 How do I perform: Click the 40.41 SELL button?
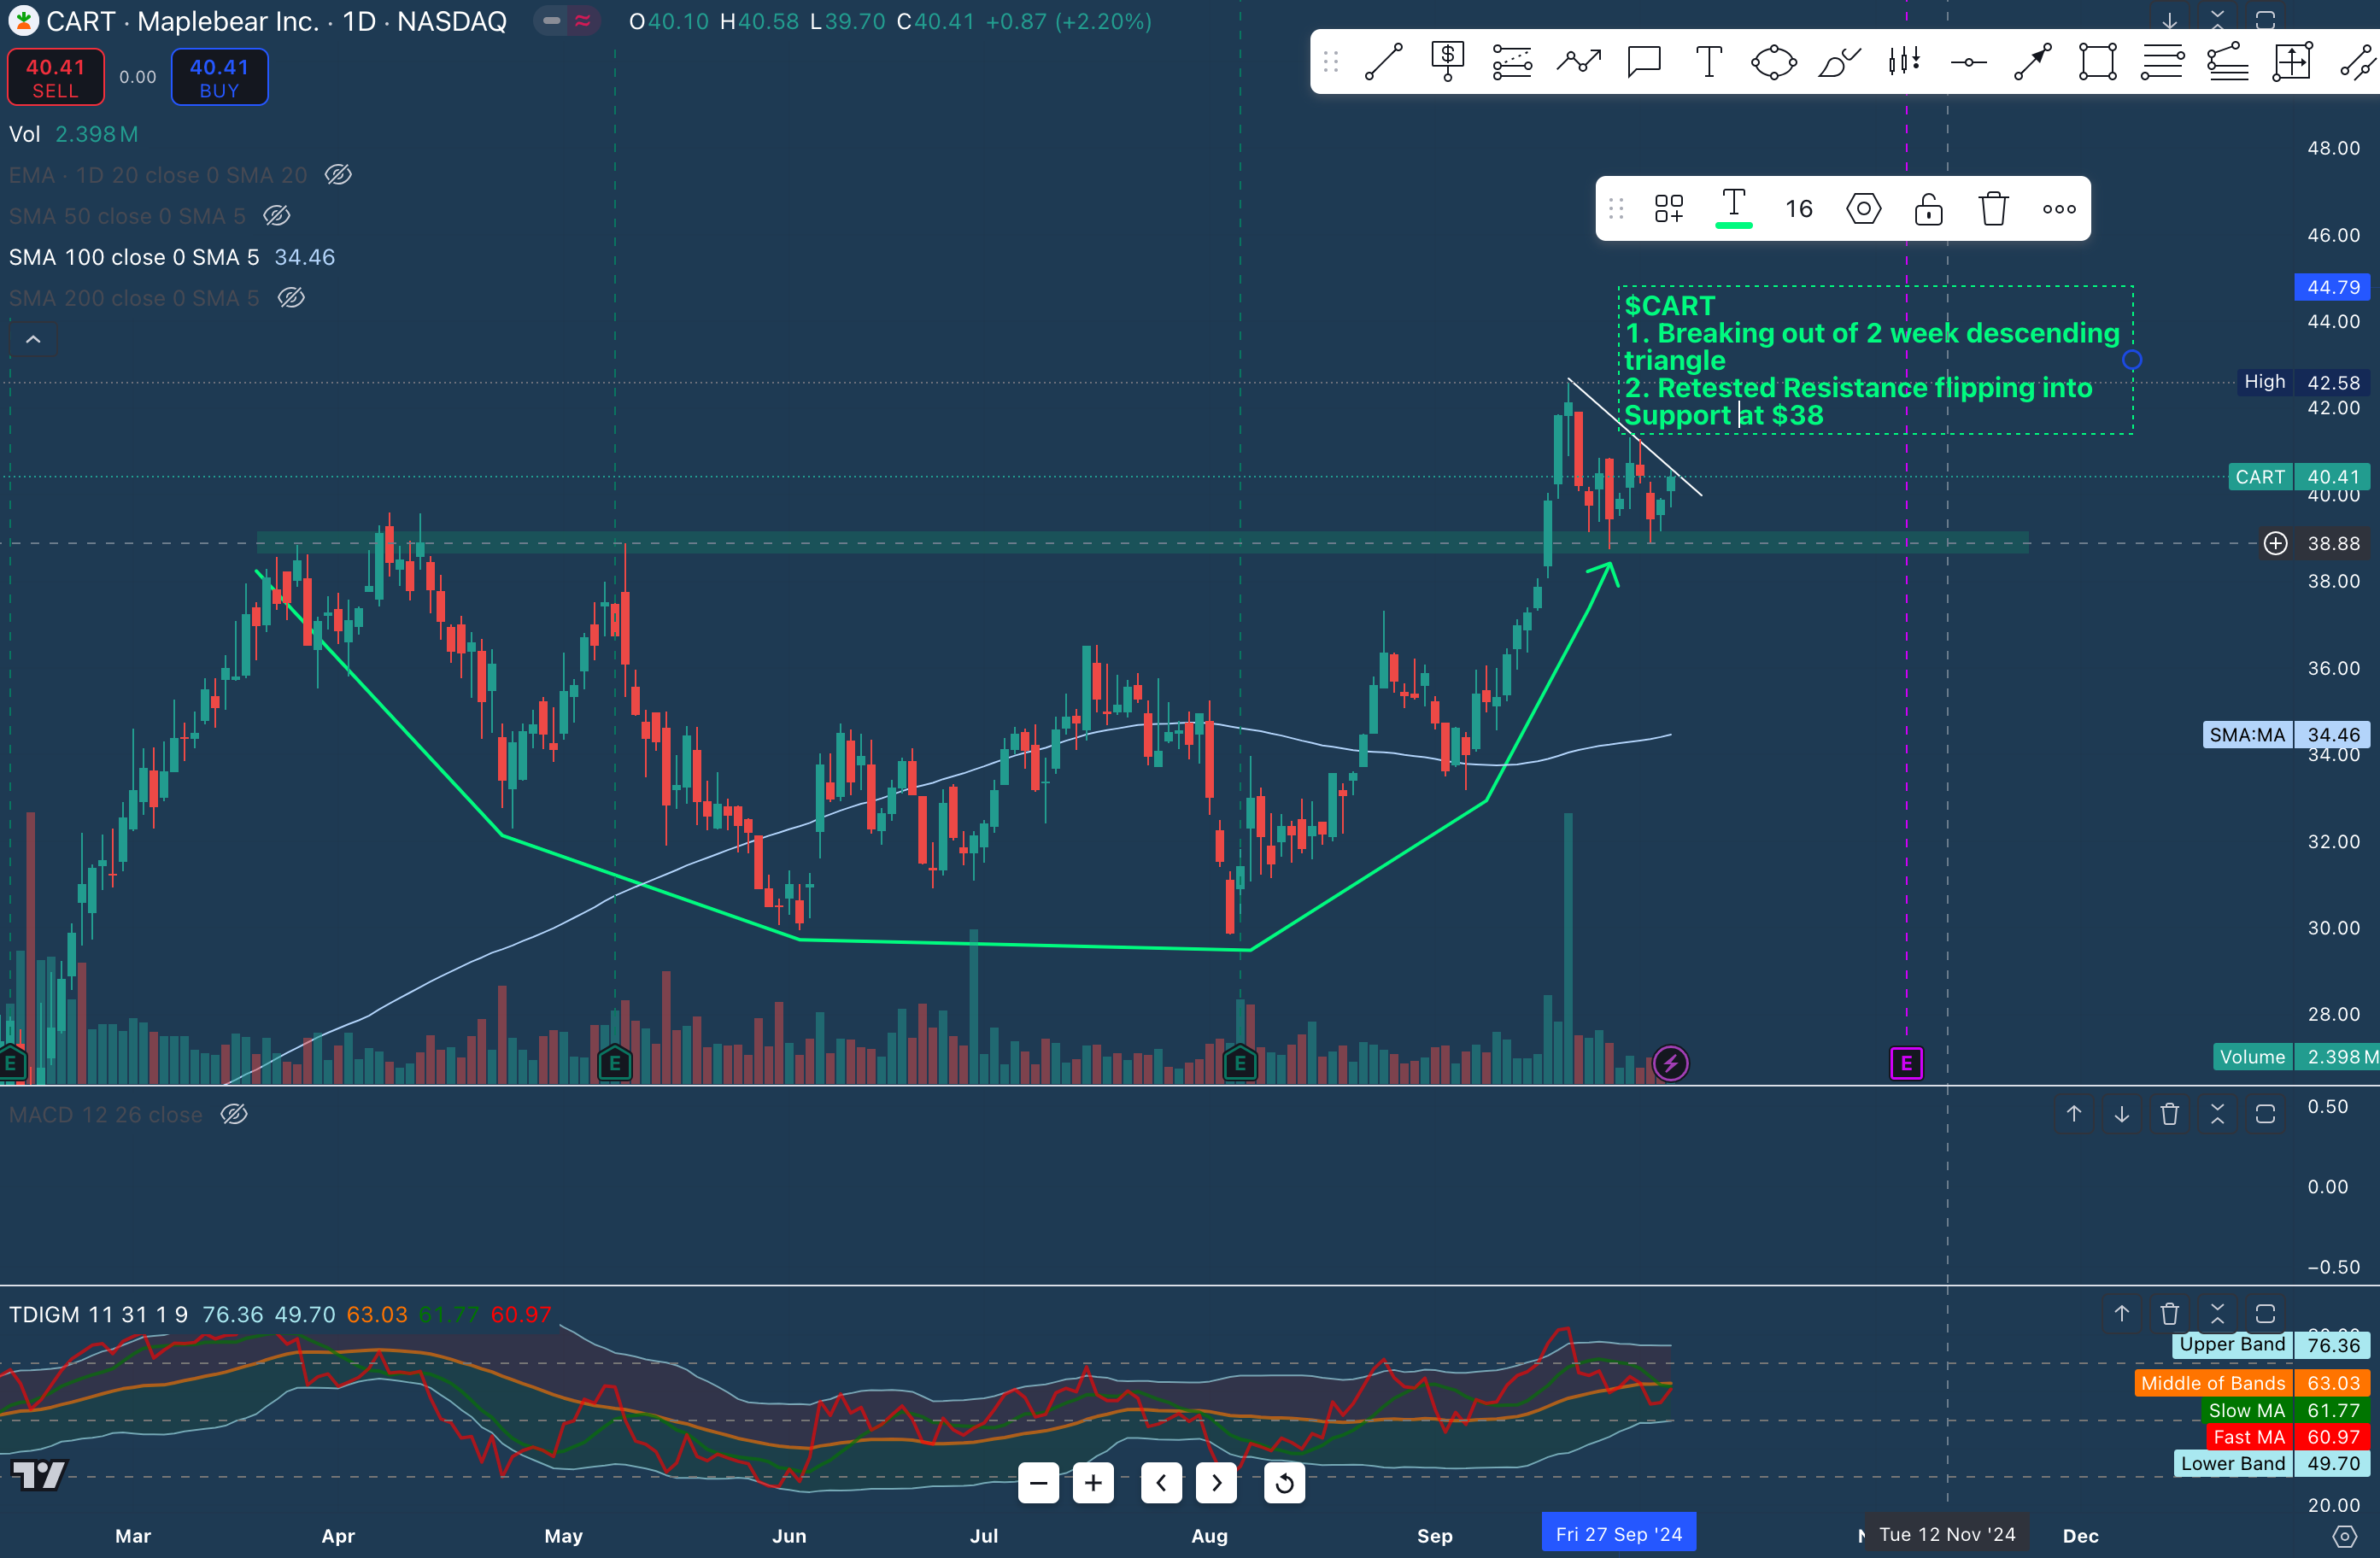coord(56,77)
